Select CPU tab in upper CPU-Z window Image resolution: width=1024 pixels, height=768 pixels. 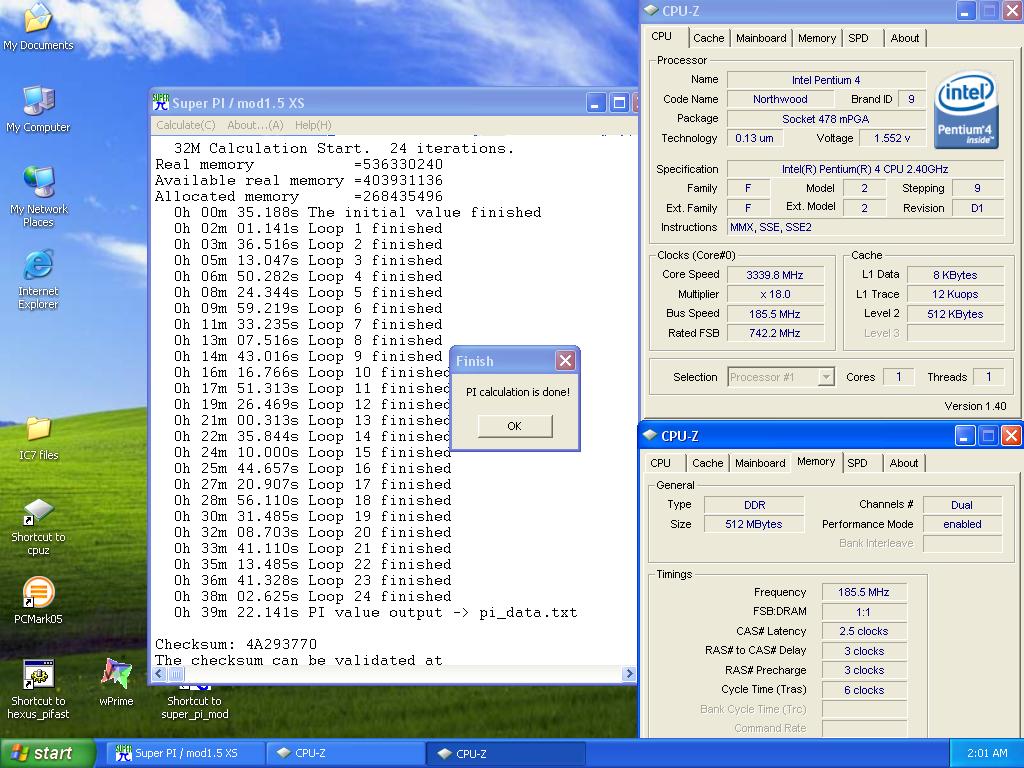click(662, 37)
